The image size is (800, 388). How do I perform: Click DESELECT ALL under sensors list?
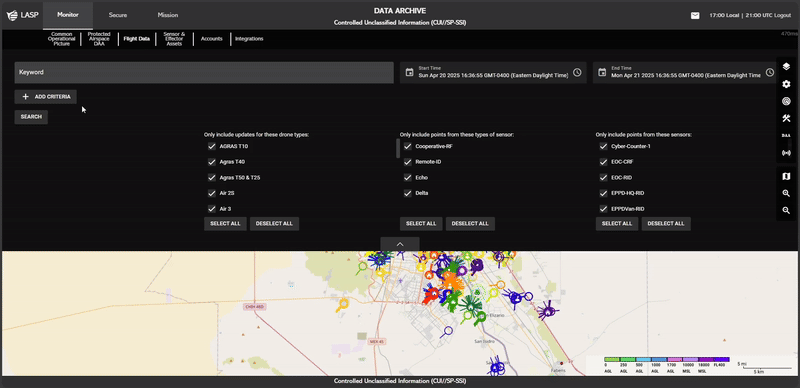[666, 224]
